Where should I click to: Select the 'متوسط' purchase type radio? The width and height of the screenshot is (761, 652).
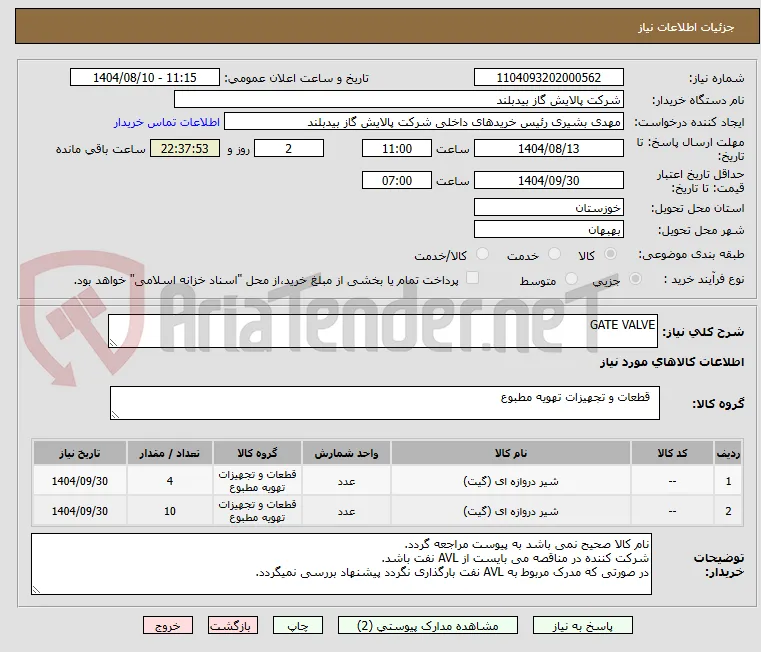571,279
